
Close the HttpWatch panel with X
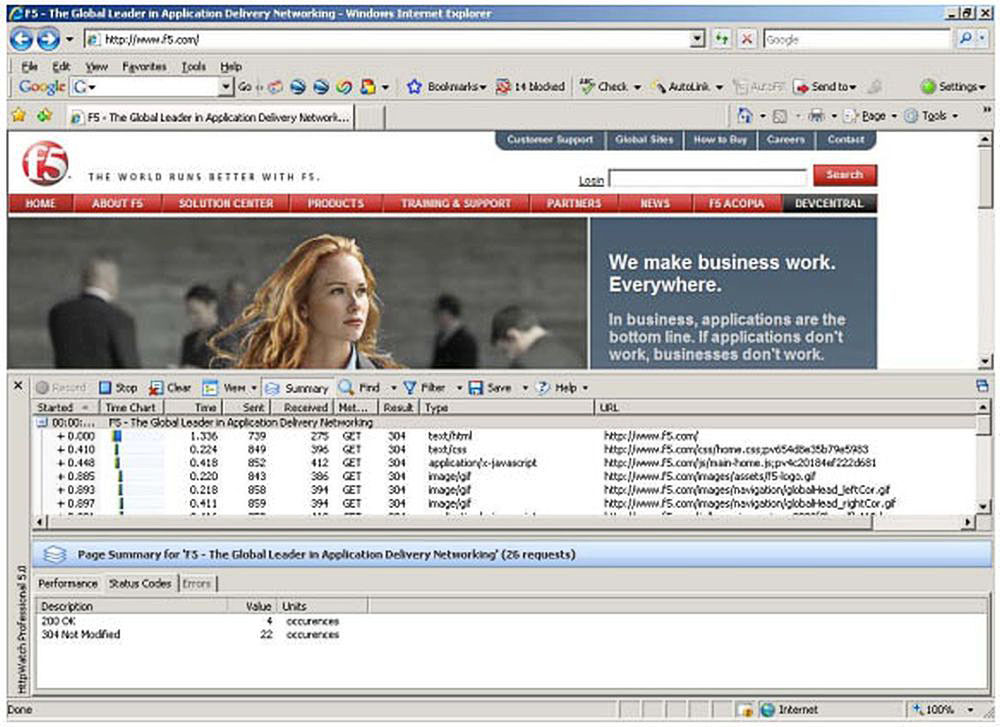[18, 385]
